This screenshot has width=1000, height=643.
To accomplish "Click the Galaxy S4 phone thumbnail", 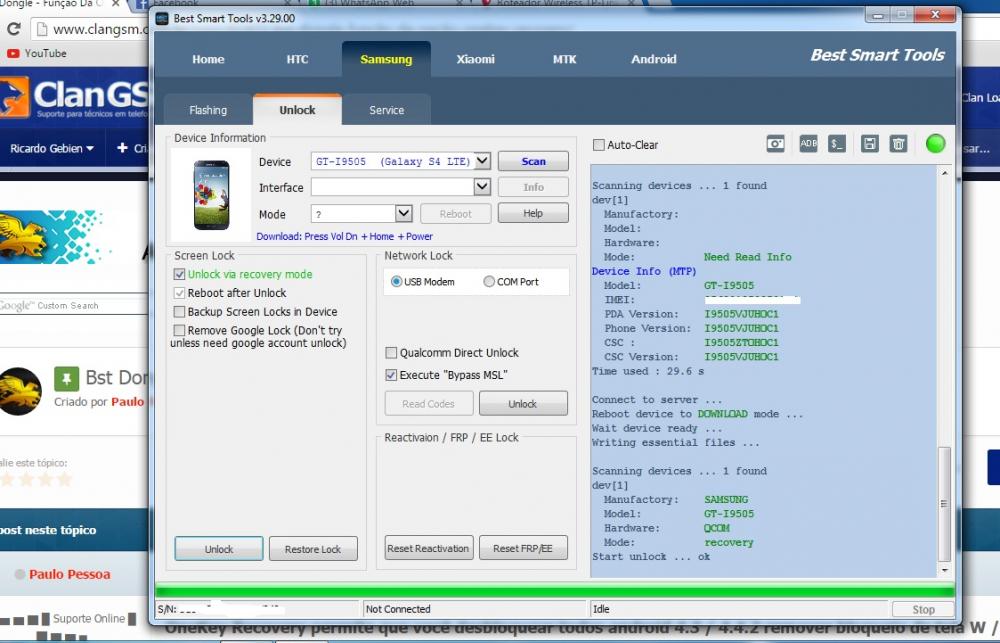I will tap(212, 195).
